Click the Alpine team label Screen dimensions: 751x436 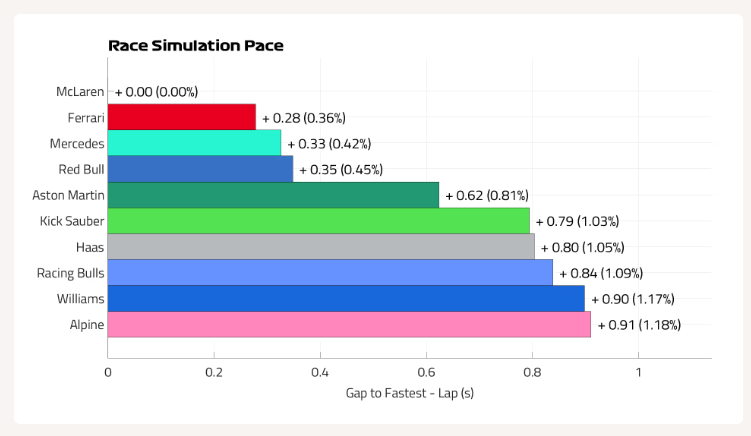click(87, 325)
